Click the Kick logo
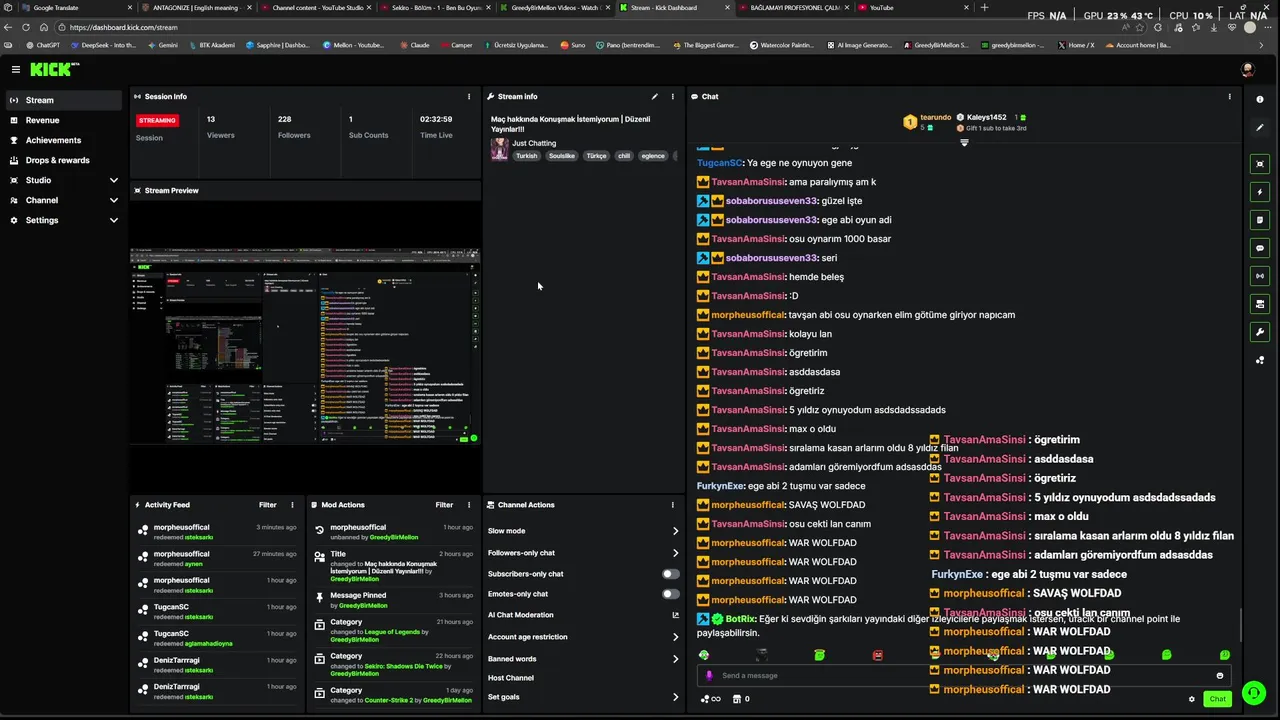1280x720 pixels. pos(54,69)
